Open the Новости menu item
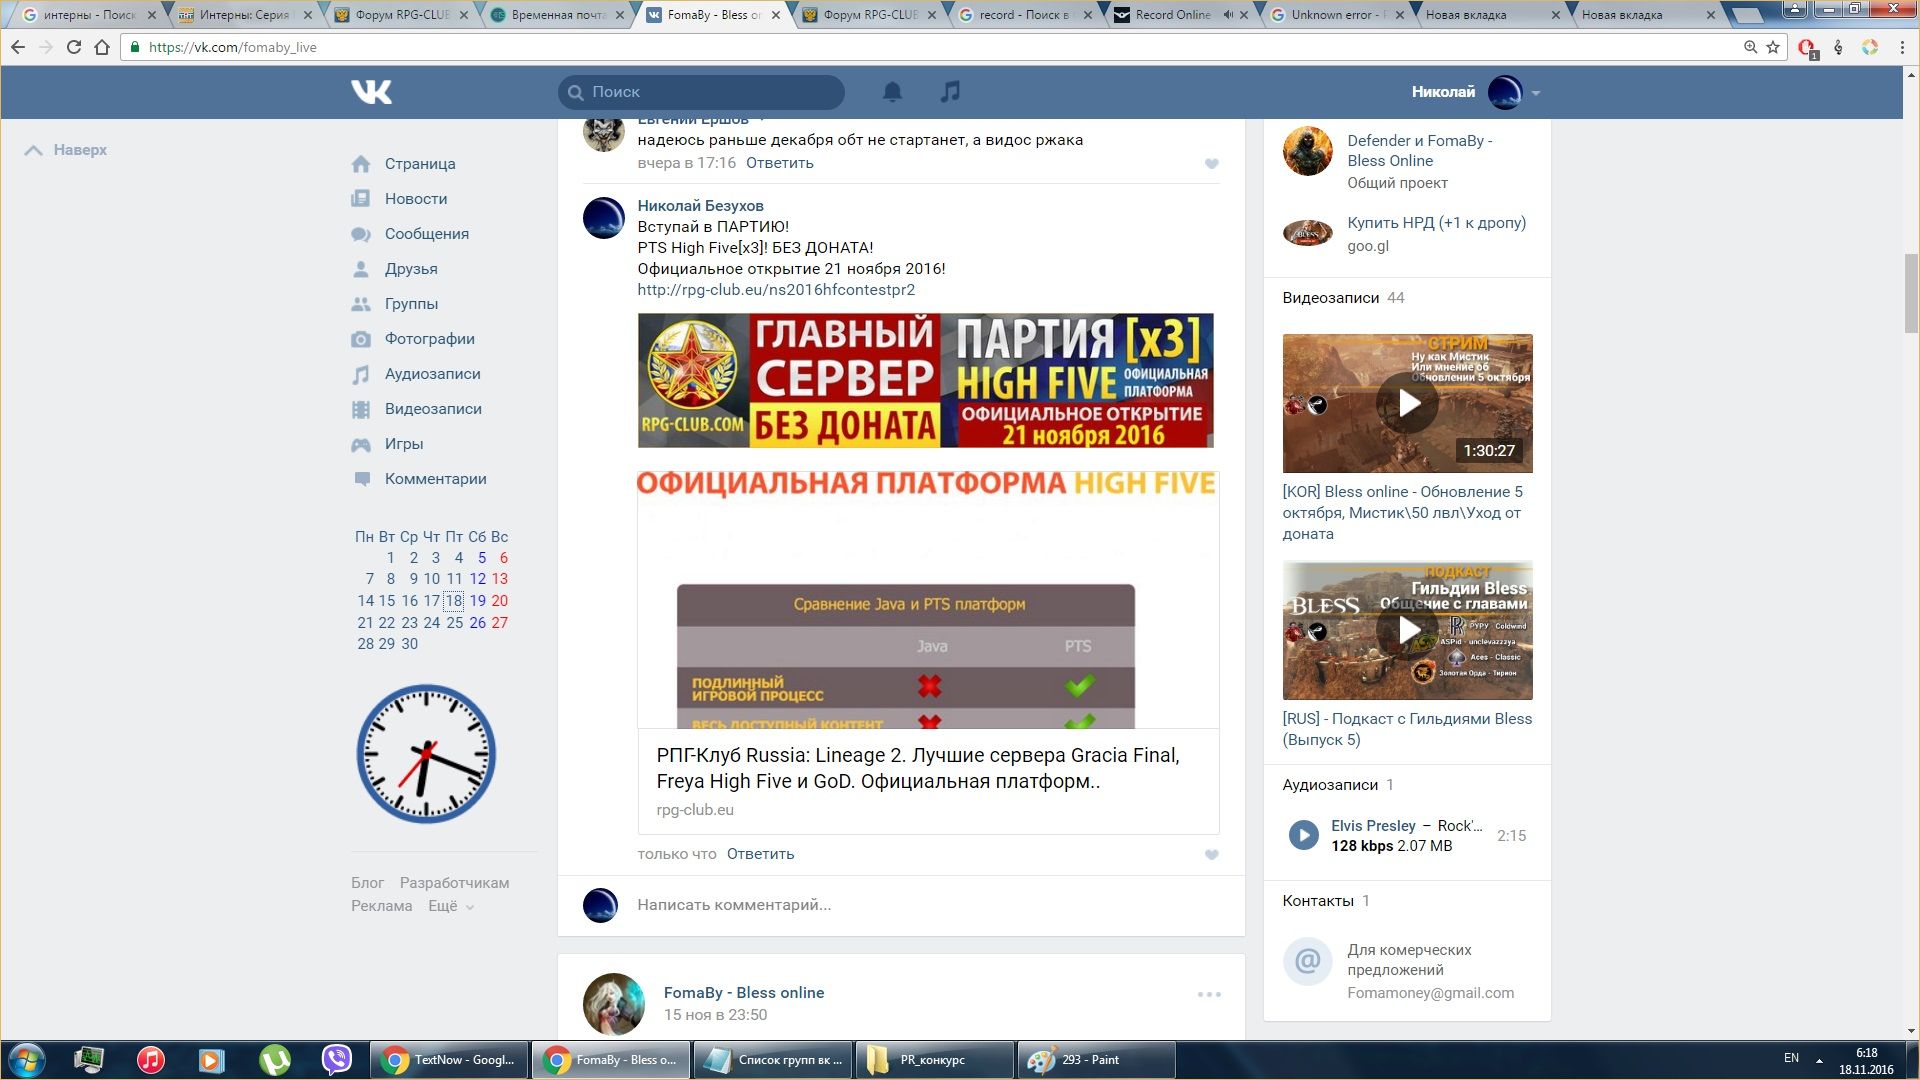 (x=416, y=199)
